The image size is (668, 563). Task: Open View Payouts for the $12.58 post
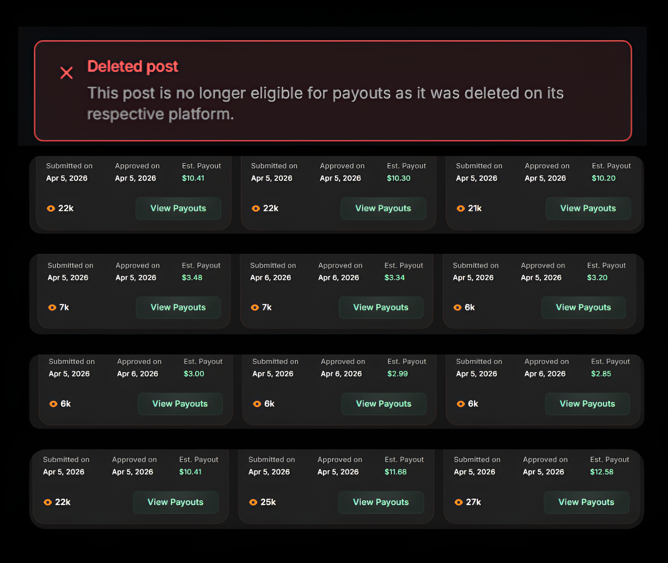click(586, 502)
